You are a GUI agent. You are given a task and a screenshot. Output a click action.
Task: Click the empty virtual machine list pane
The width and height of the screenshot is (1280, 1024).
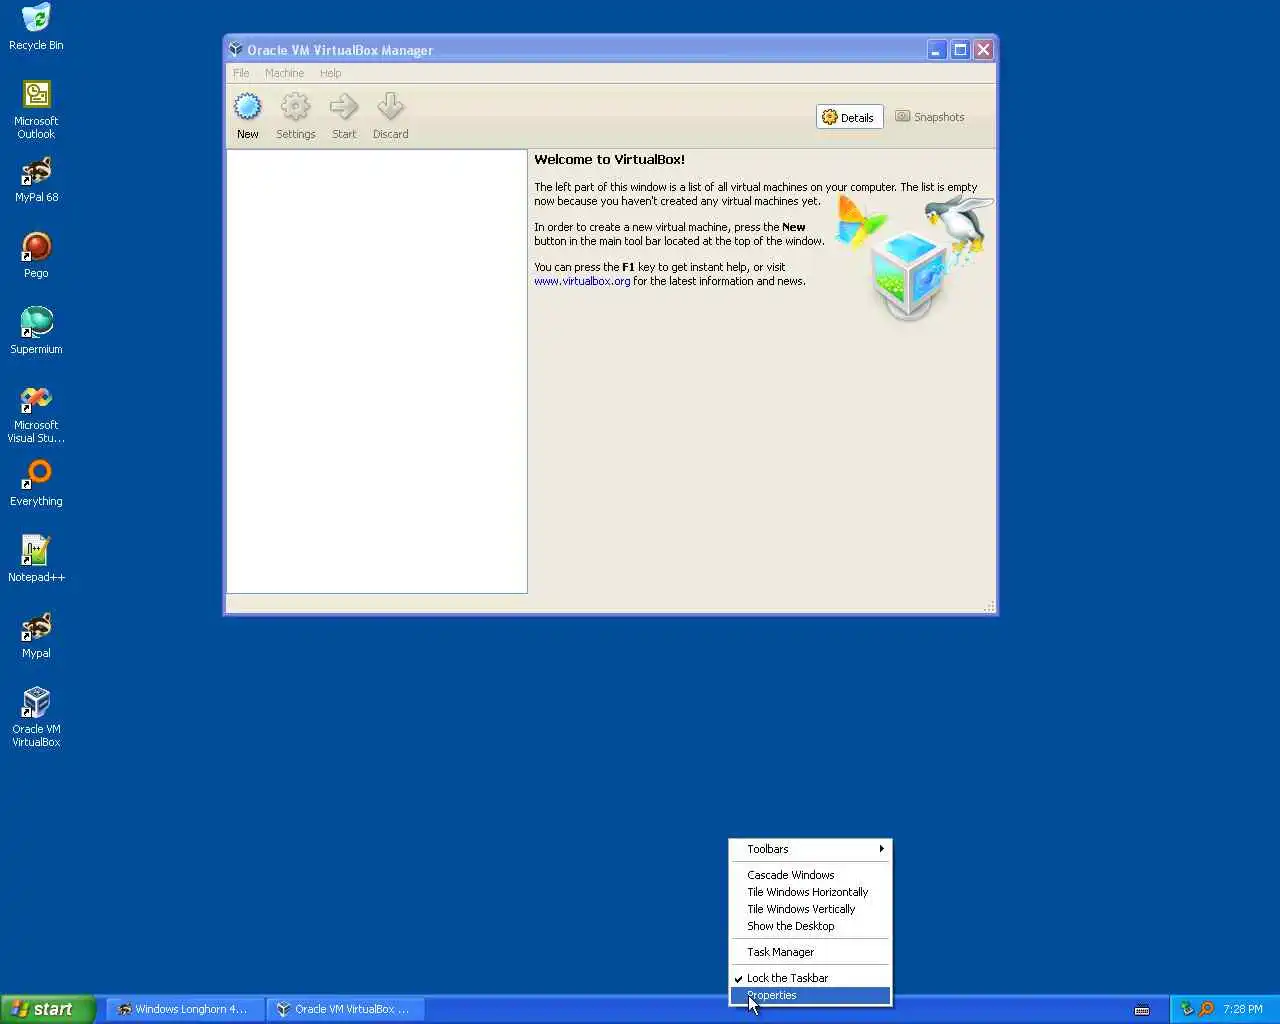click(377, 371)
